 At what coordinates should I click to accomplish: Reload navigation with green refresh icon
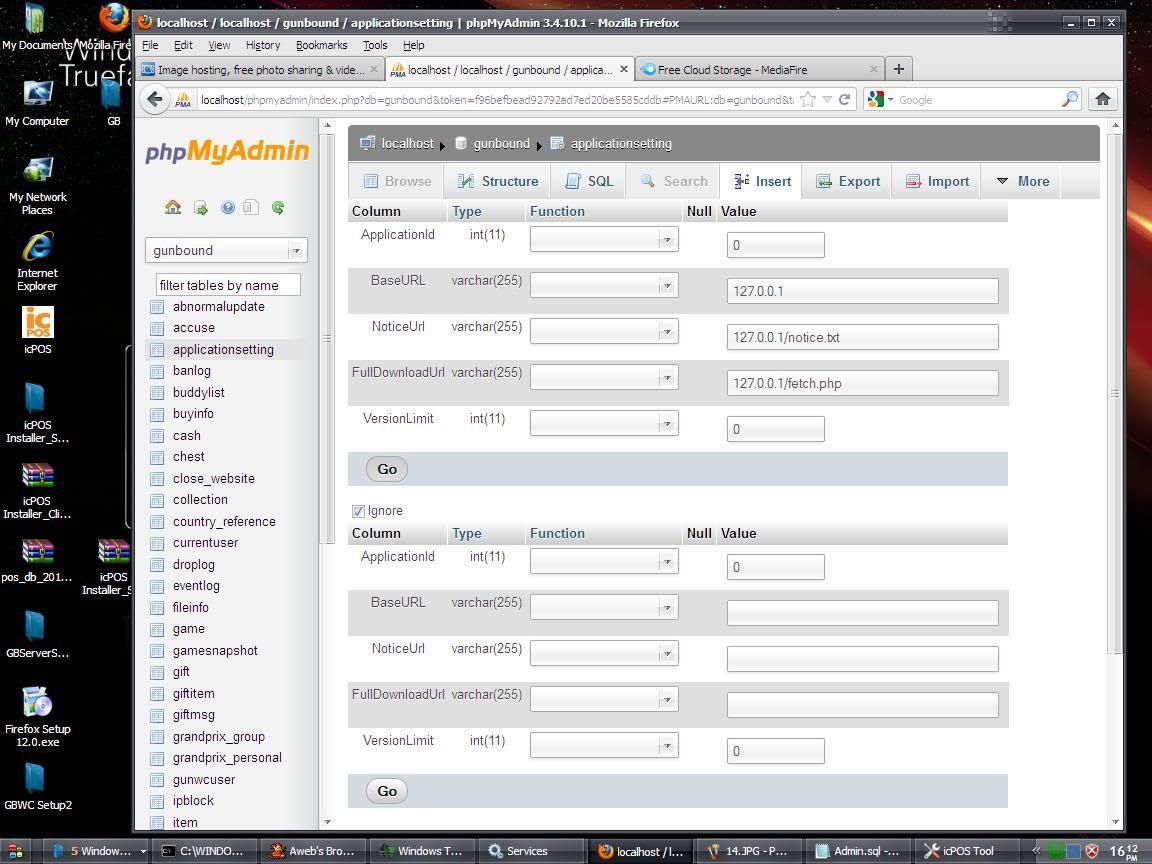coord(278,208)
